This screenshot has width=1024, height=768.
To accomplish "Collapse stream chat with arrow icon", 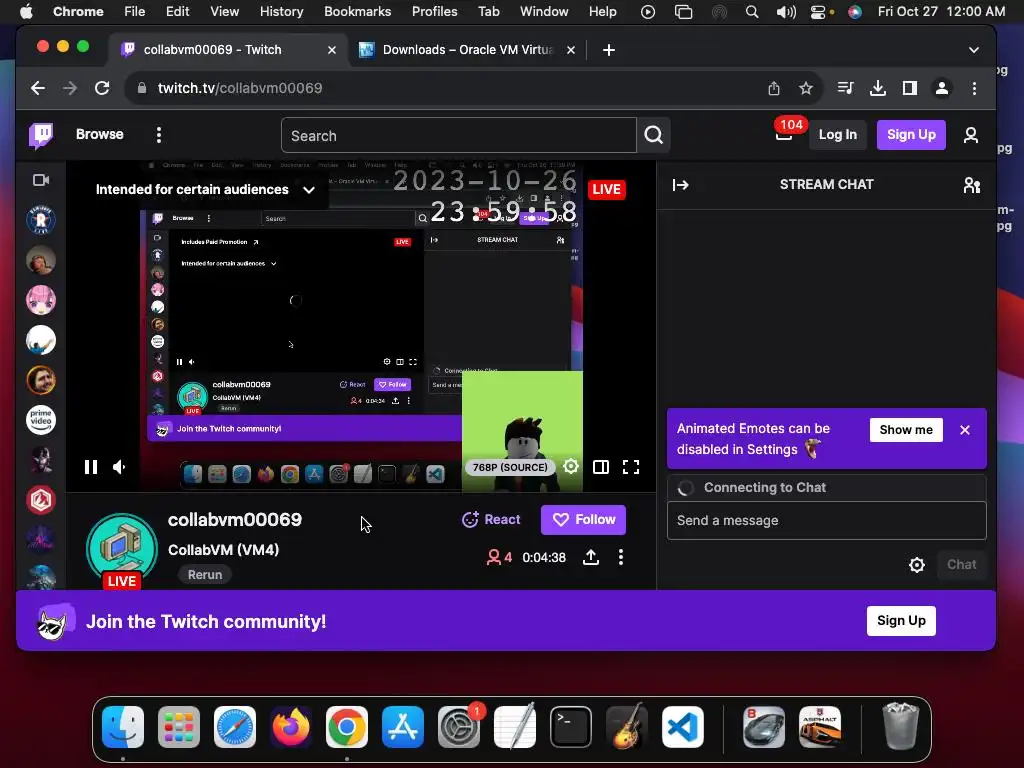I will click(680, 185).
